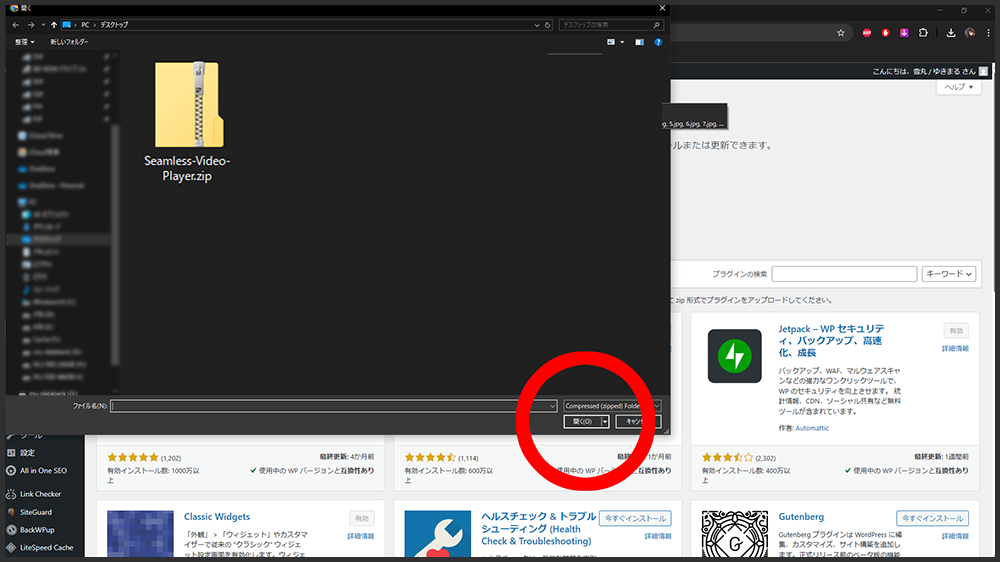The image size is (1000, 562).
Task: Open file dialog help icon
Action: click(658, 42)
